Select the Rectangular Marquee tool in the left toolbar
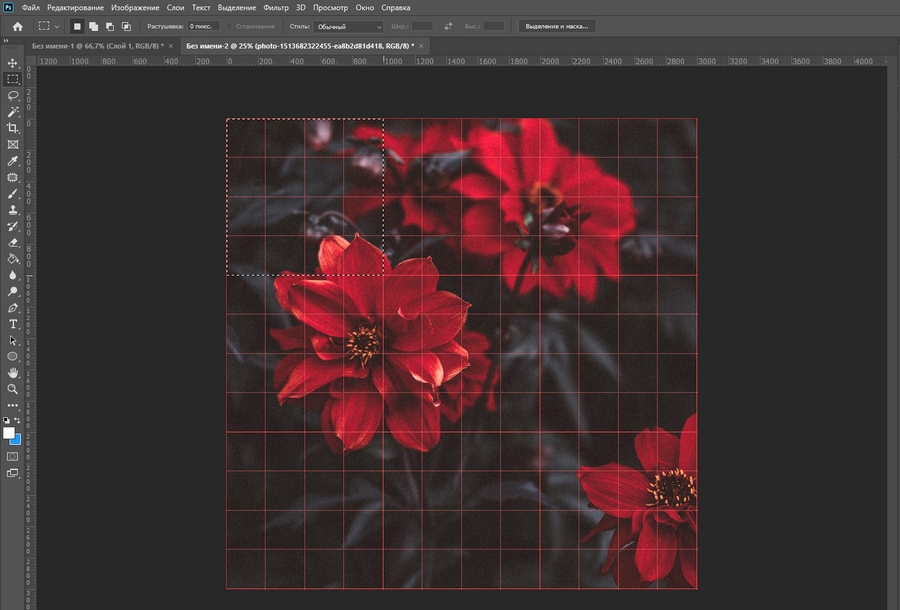 pyautogui.click(x=13, y=79)
